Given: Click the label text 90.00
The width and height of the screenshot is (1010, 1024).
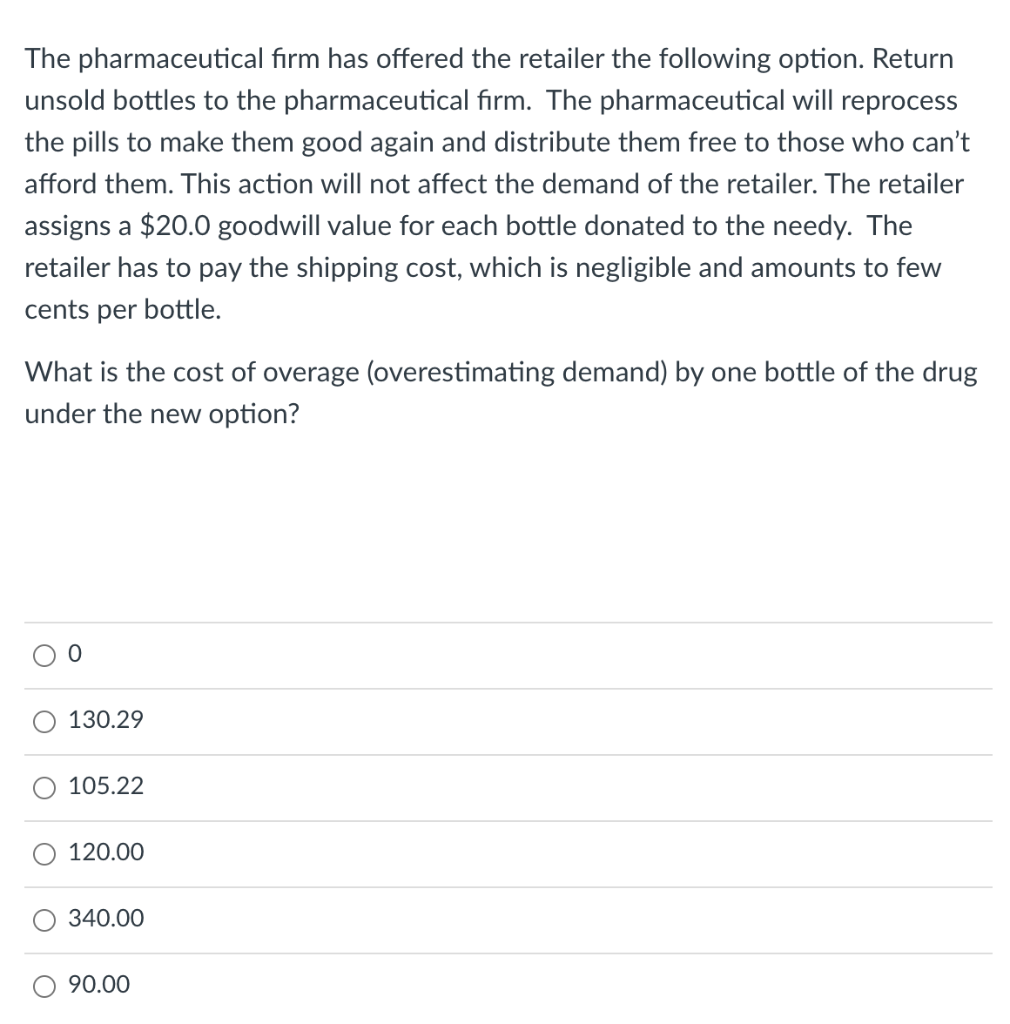Looking at the screenshot, I should point(98,984).
